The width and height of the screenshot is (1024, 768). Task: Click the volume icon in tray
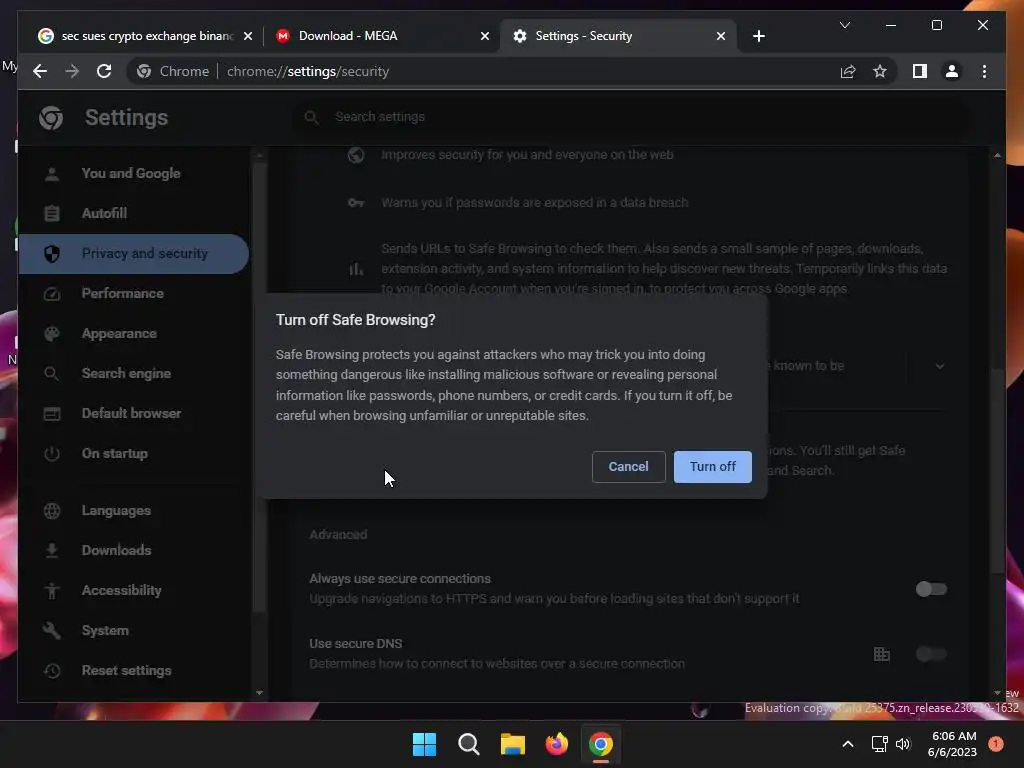(903, 744)
